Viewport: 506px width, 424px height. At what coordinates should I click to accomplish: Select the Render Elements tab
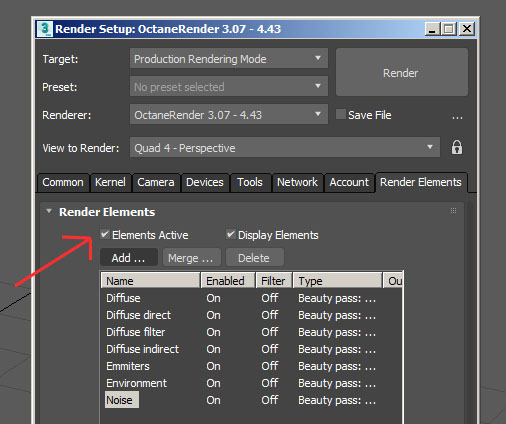[421, 182]
